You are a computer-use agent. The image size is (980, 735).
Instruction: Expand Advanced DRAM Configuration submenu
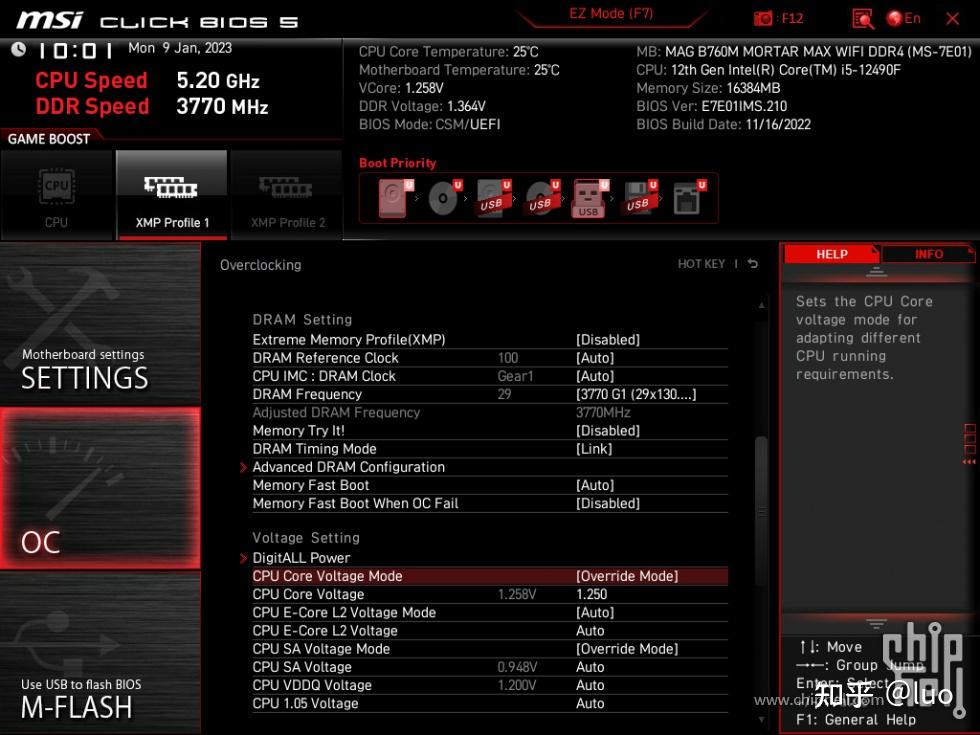(x=348, y=467)
